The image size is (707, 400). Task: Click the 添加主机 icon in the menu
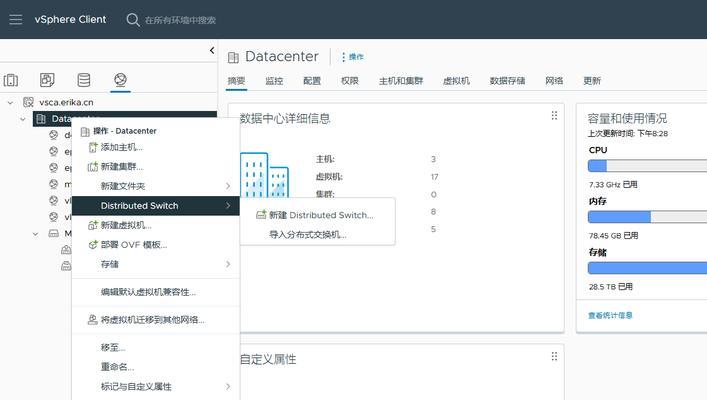click(93, 147)
